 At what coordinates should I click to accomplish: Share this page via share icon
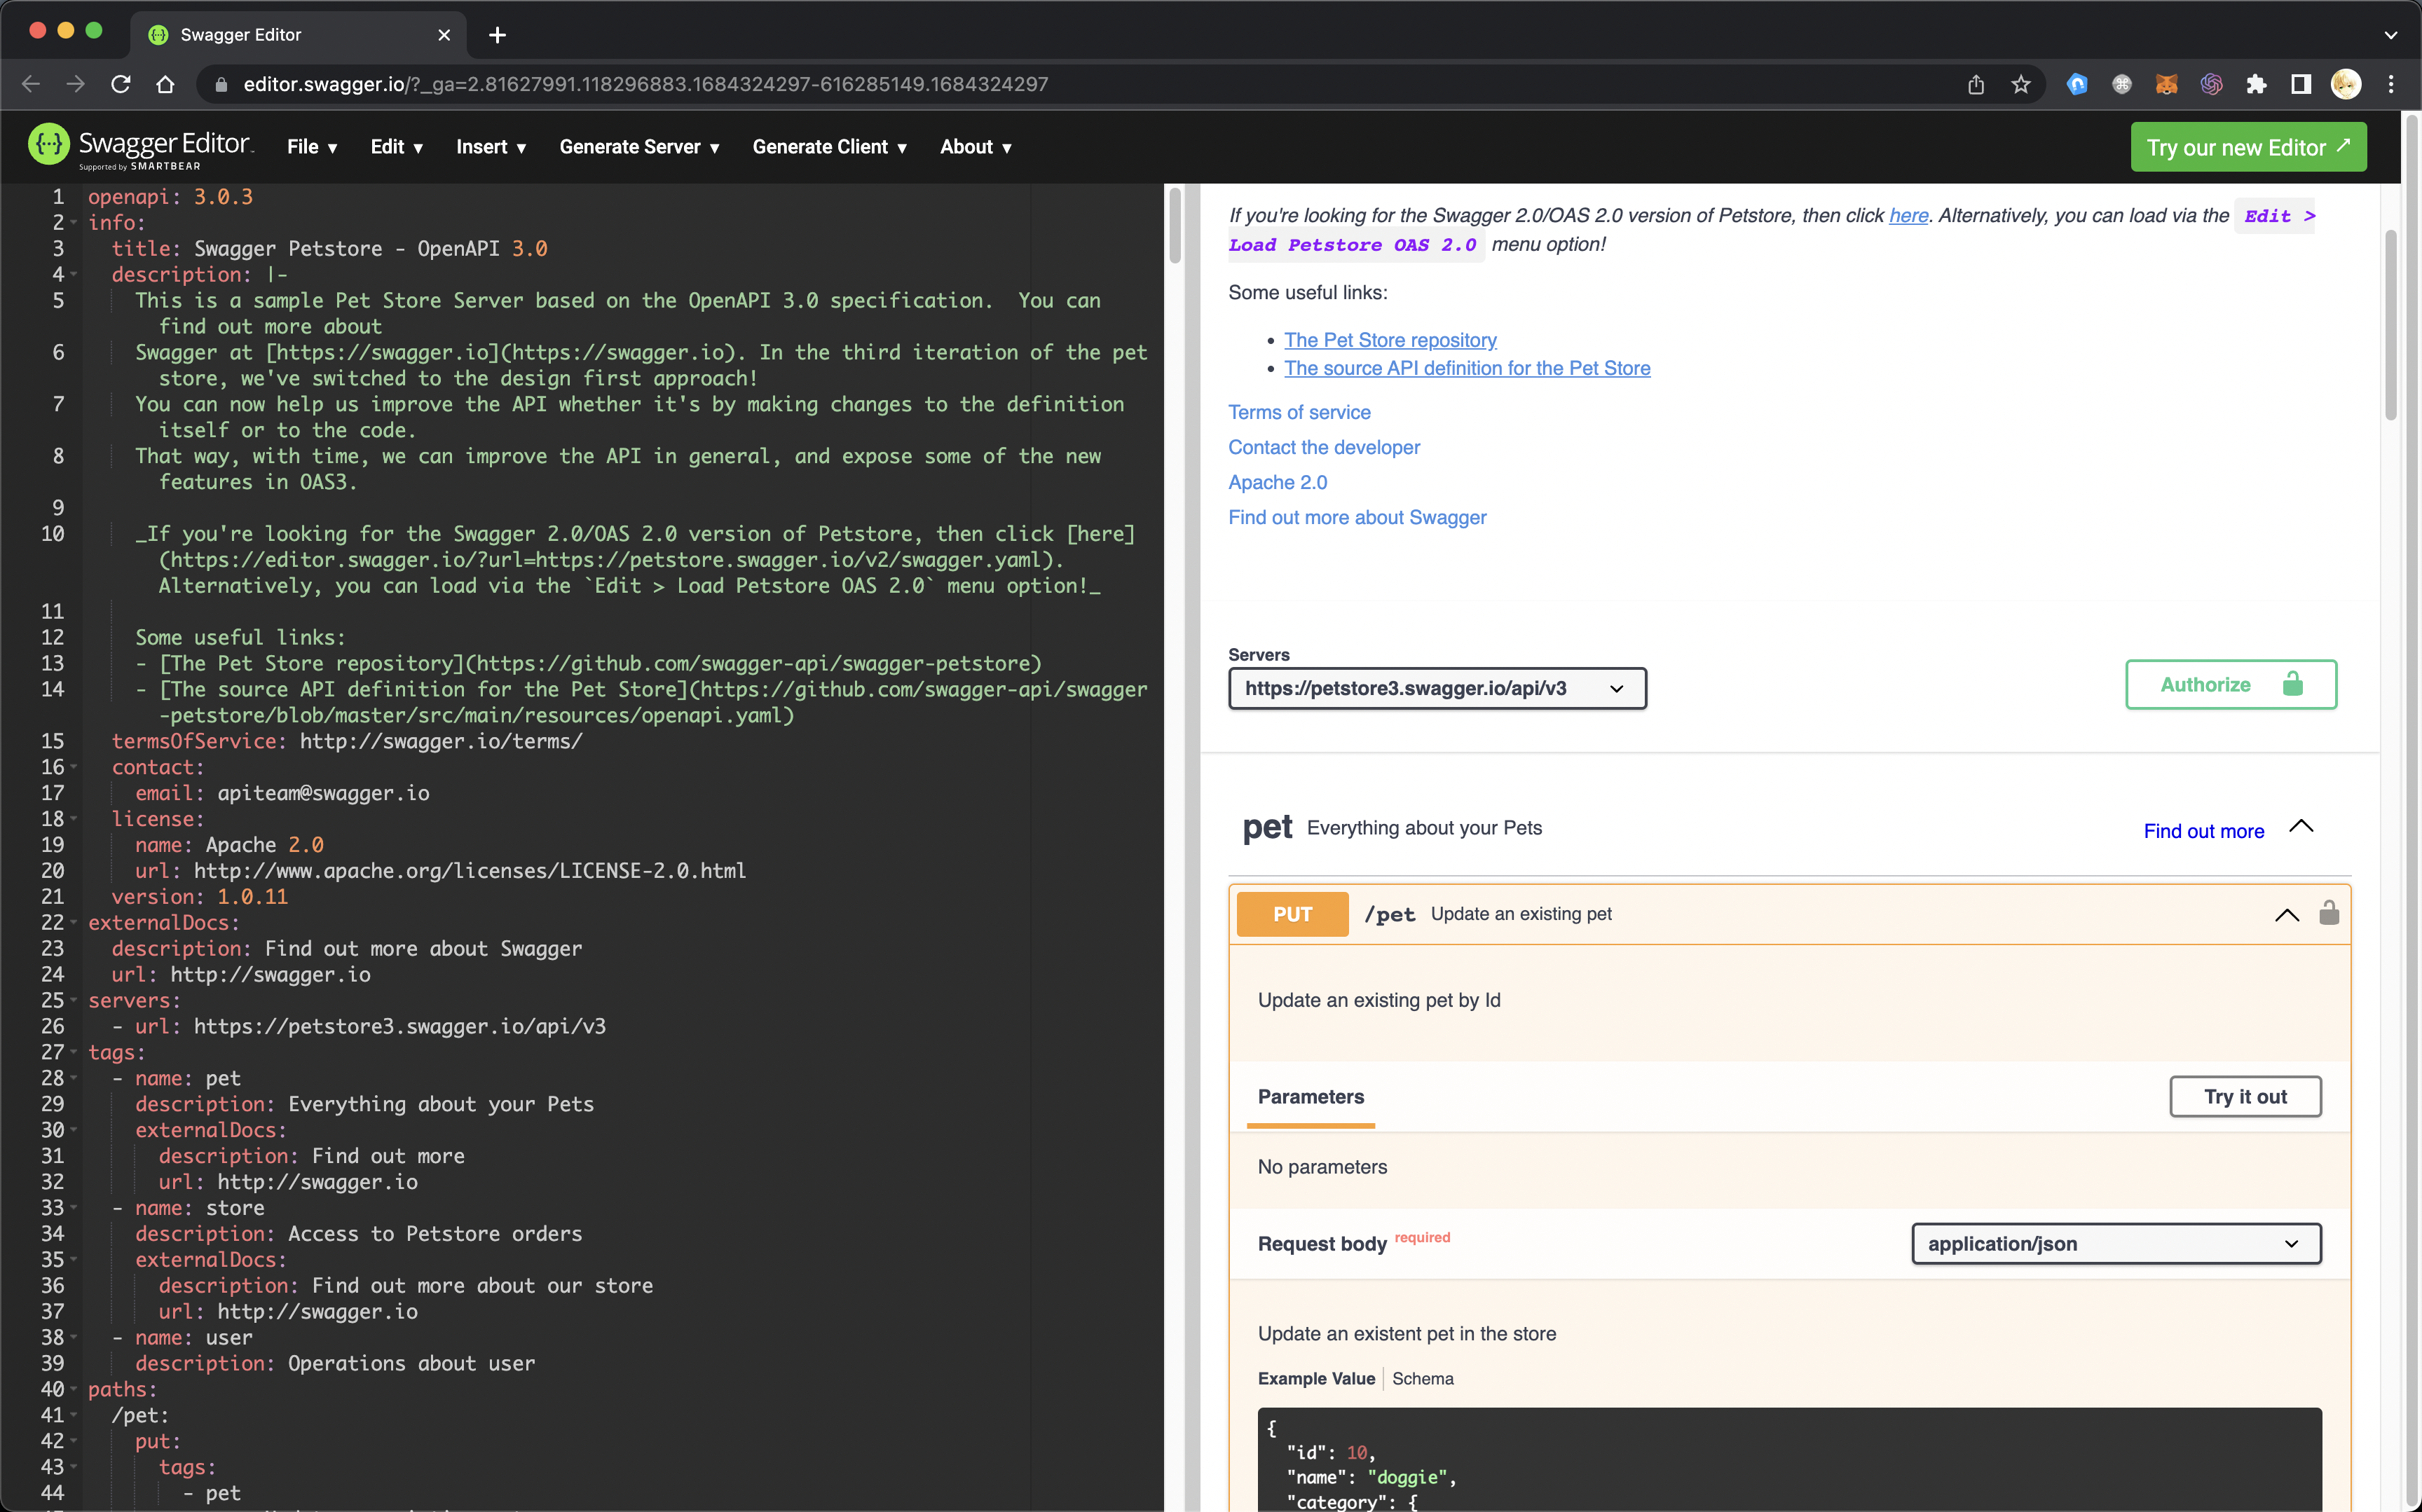[x=1975, y=84]
